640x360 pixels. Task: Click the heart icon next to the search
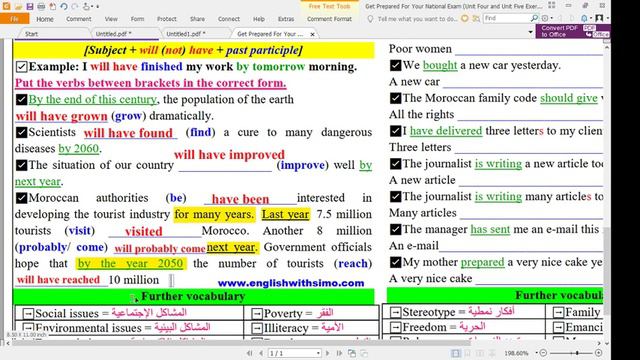coord(464,18)
